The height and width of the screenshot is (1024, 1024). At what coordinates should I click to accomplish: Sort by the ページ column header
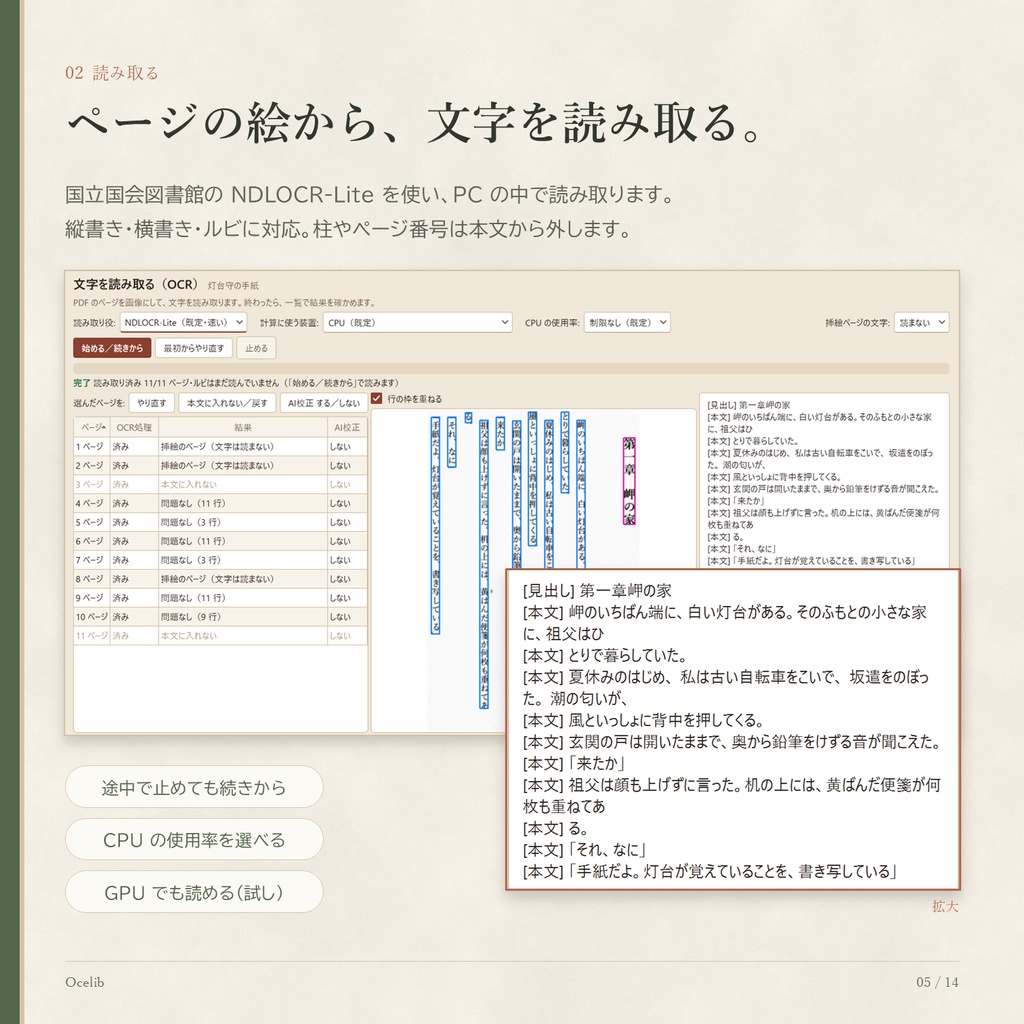point(92,427)
